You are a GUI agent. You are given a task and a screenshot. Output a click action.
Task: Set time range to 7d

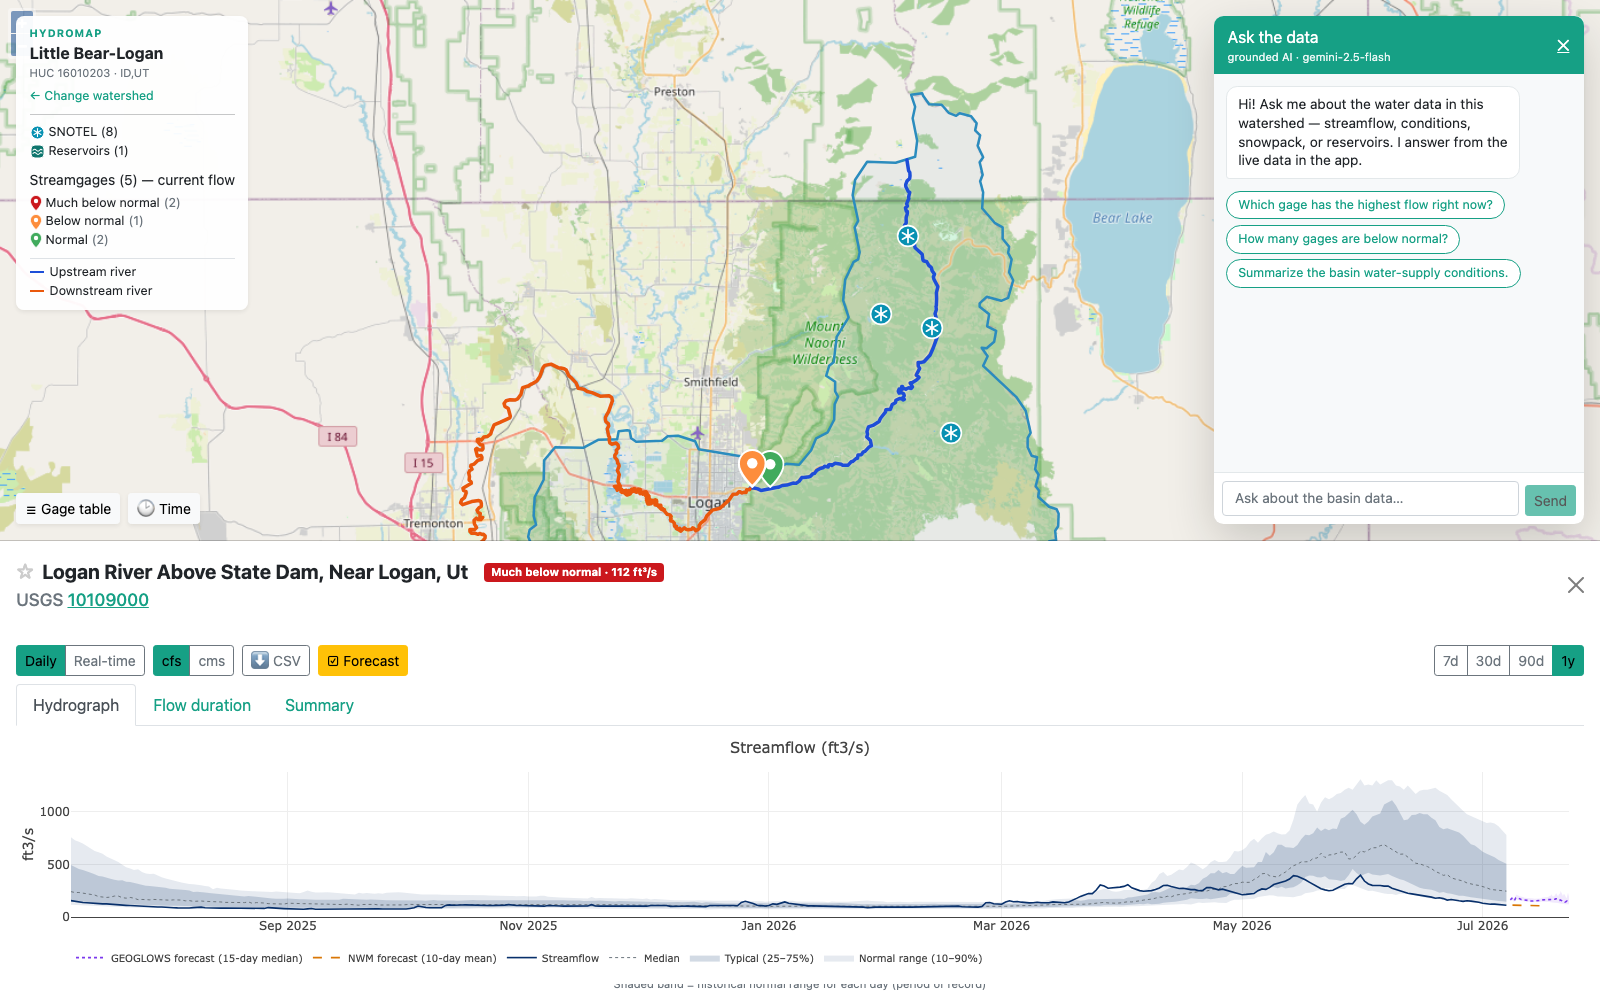point(1451,661)
